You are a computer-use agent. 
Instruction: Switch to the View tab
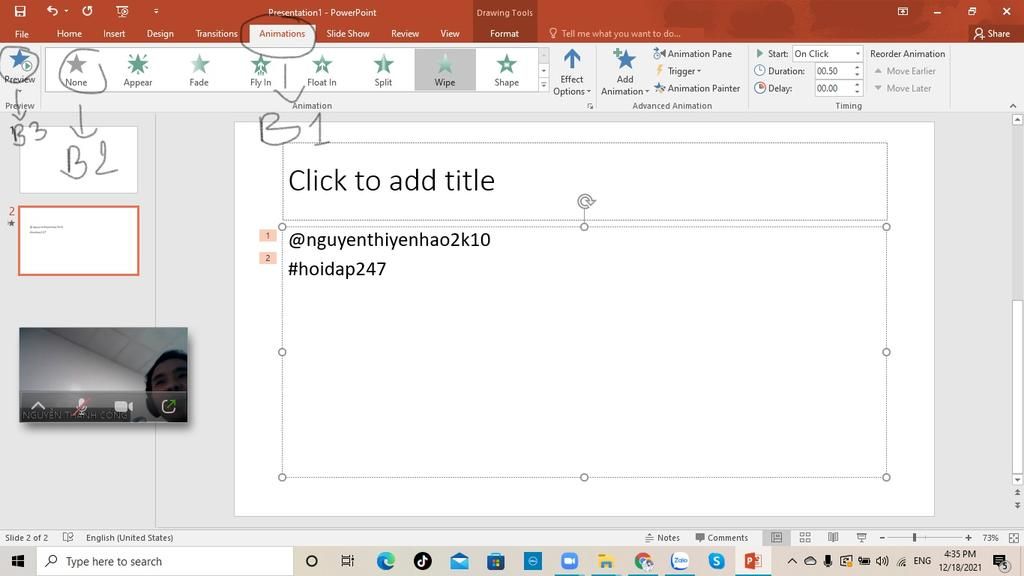coord(450,33)
